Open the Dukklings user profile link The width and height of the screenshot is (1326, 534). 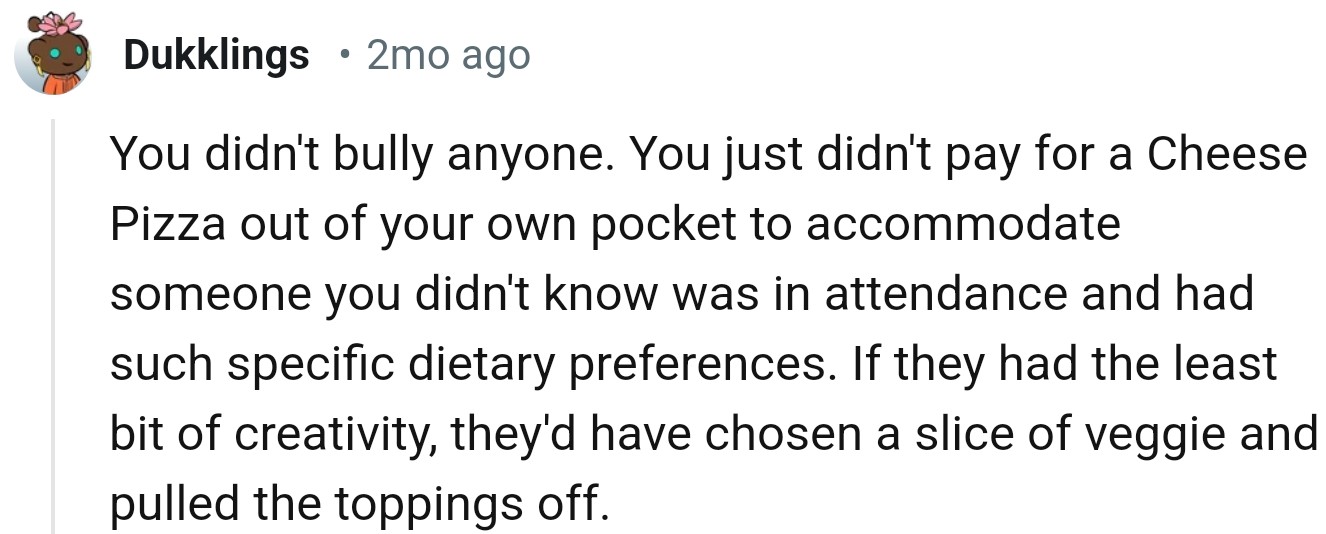(216, 56)
